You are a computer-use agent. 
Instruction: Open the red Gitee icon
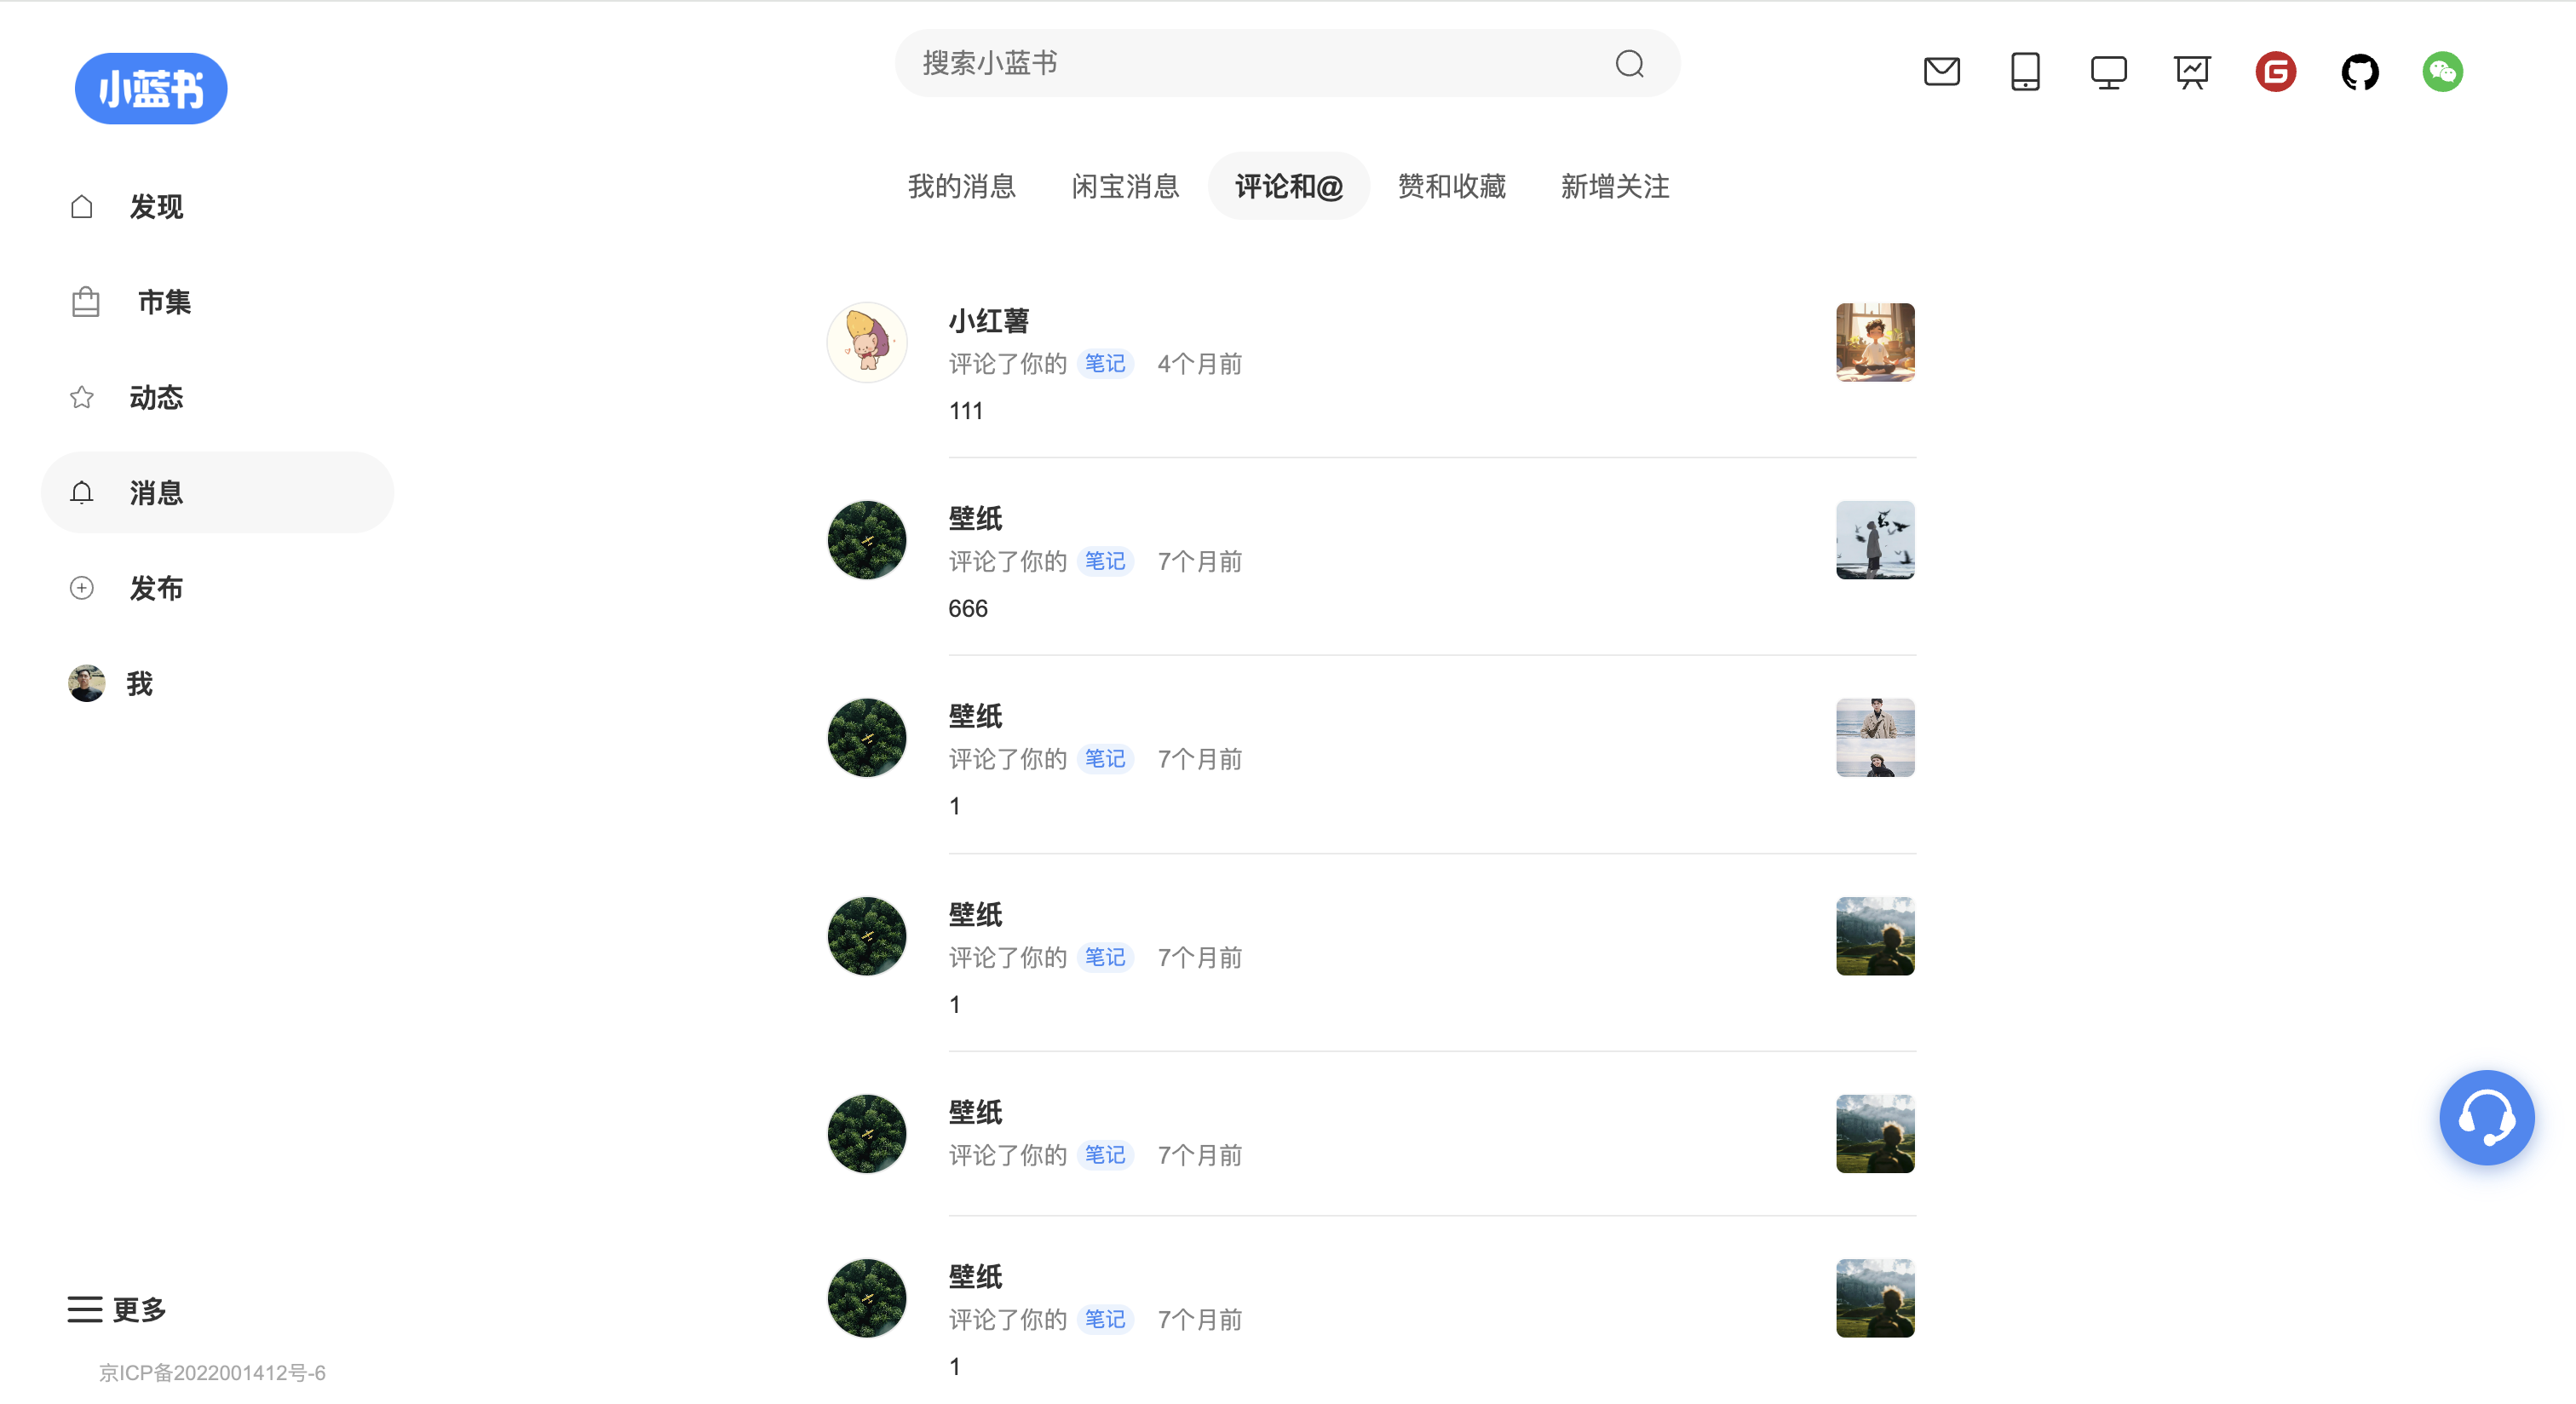tap(2275, 72)
